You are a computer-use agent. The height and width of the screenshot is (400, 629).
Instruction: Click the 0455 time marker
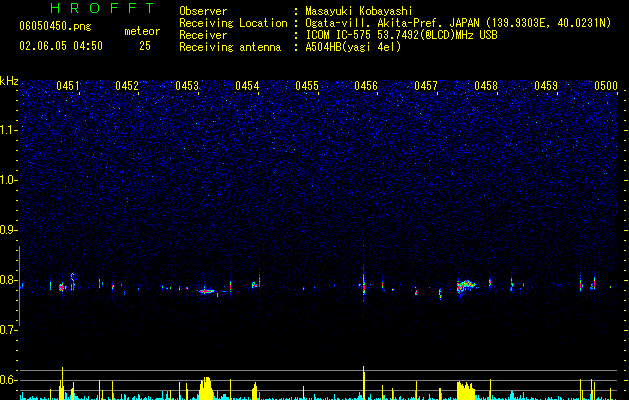(x=307, y=86)
